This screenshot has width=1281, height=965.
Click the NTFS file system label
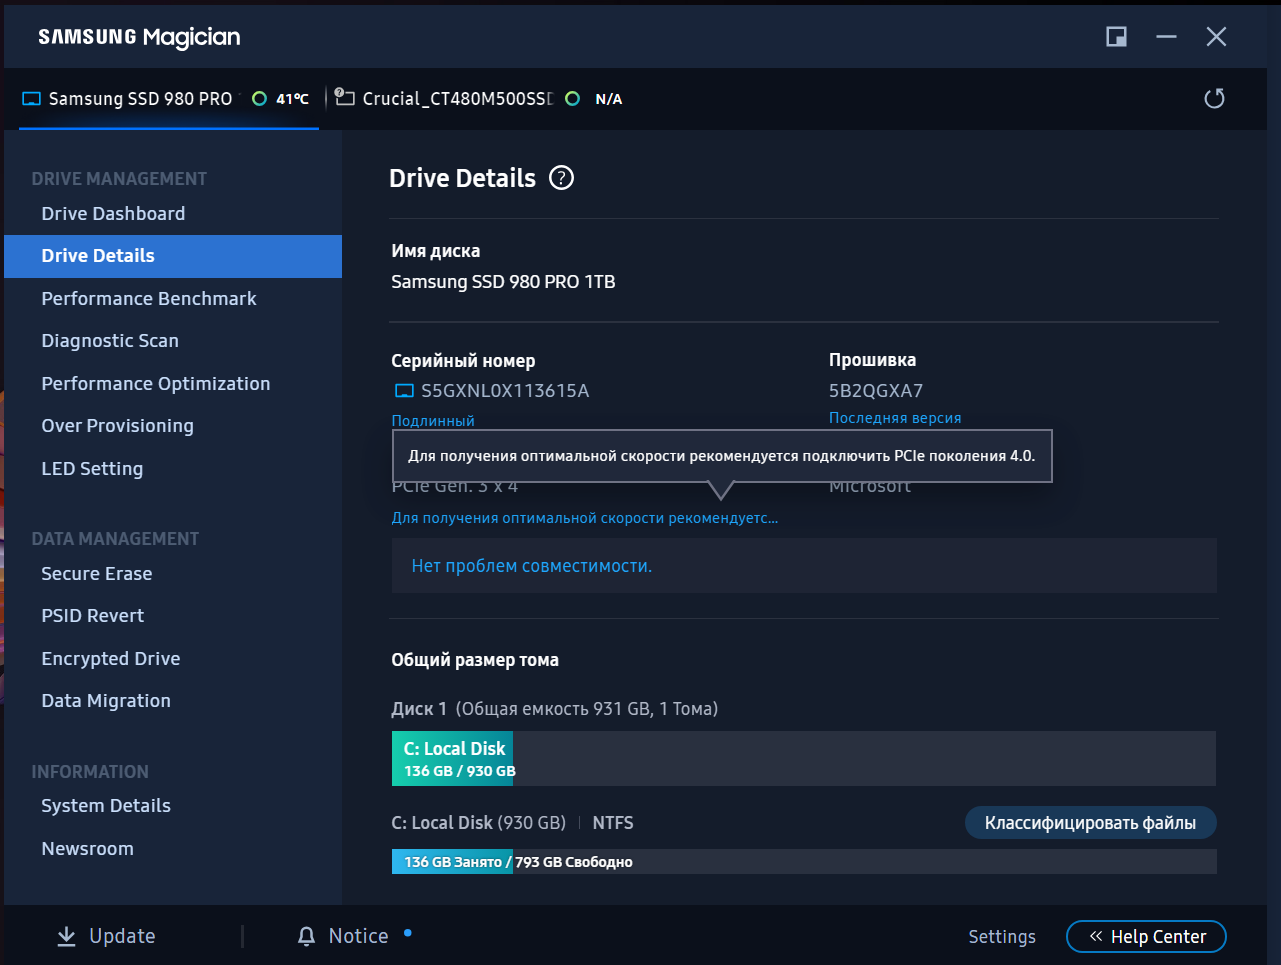pyautogui.click(x=613, y=823)
